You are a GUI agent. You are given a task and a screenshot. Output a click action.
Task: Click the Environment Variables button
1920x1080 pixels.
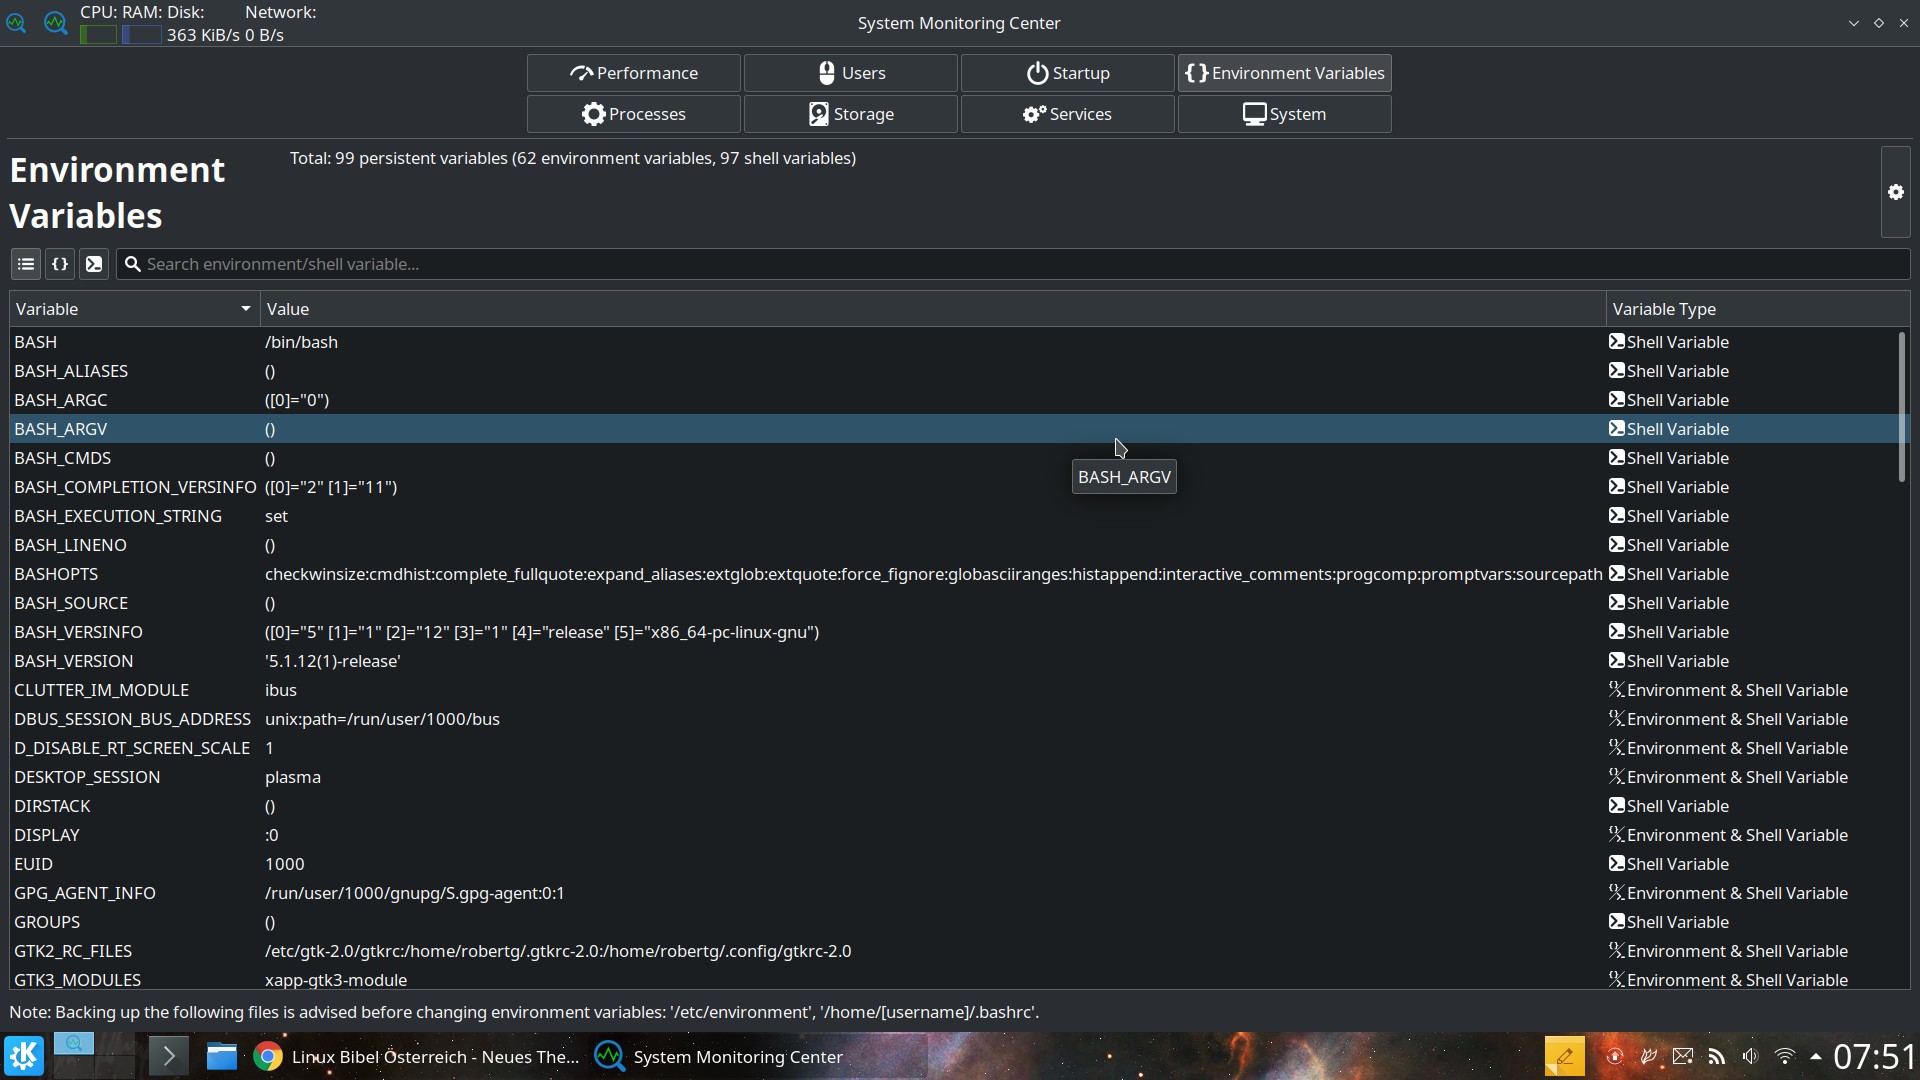click(x=1284, y=72)
